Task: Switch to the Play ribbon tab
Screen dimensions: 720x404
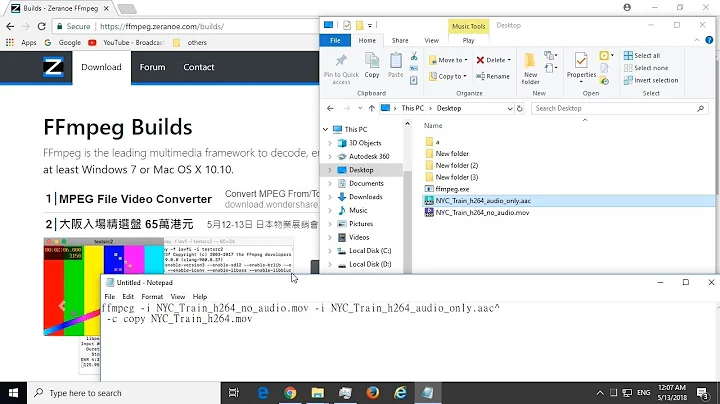Action: point(468,40)
